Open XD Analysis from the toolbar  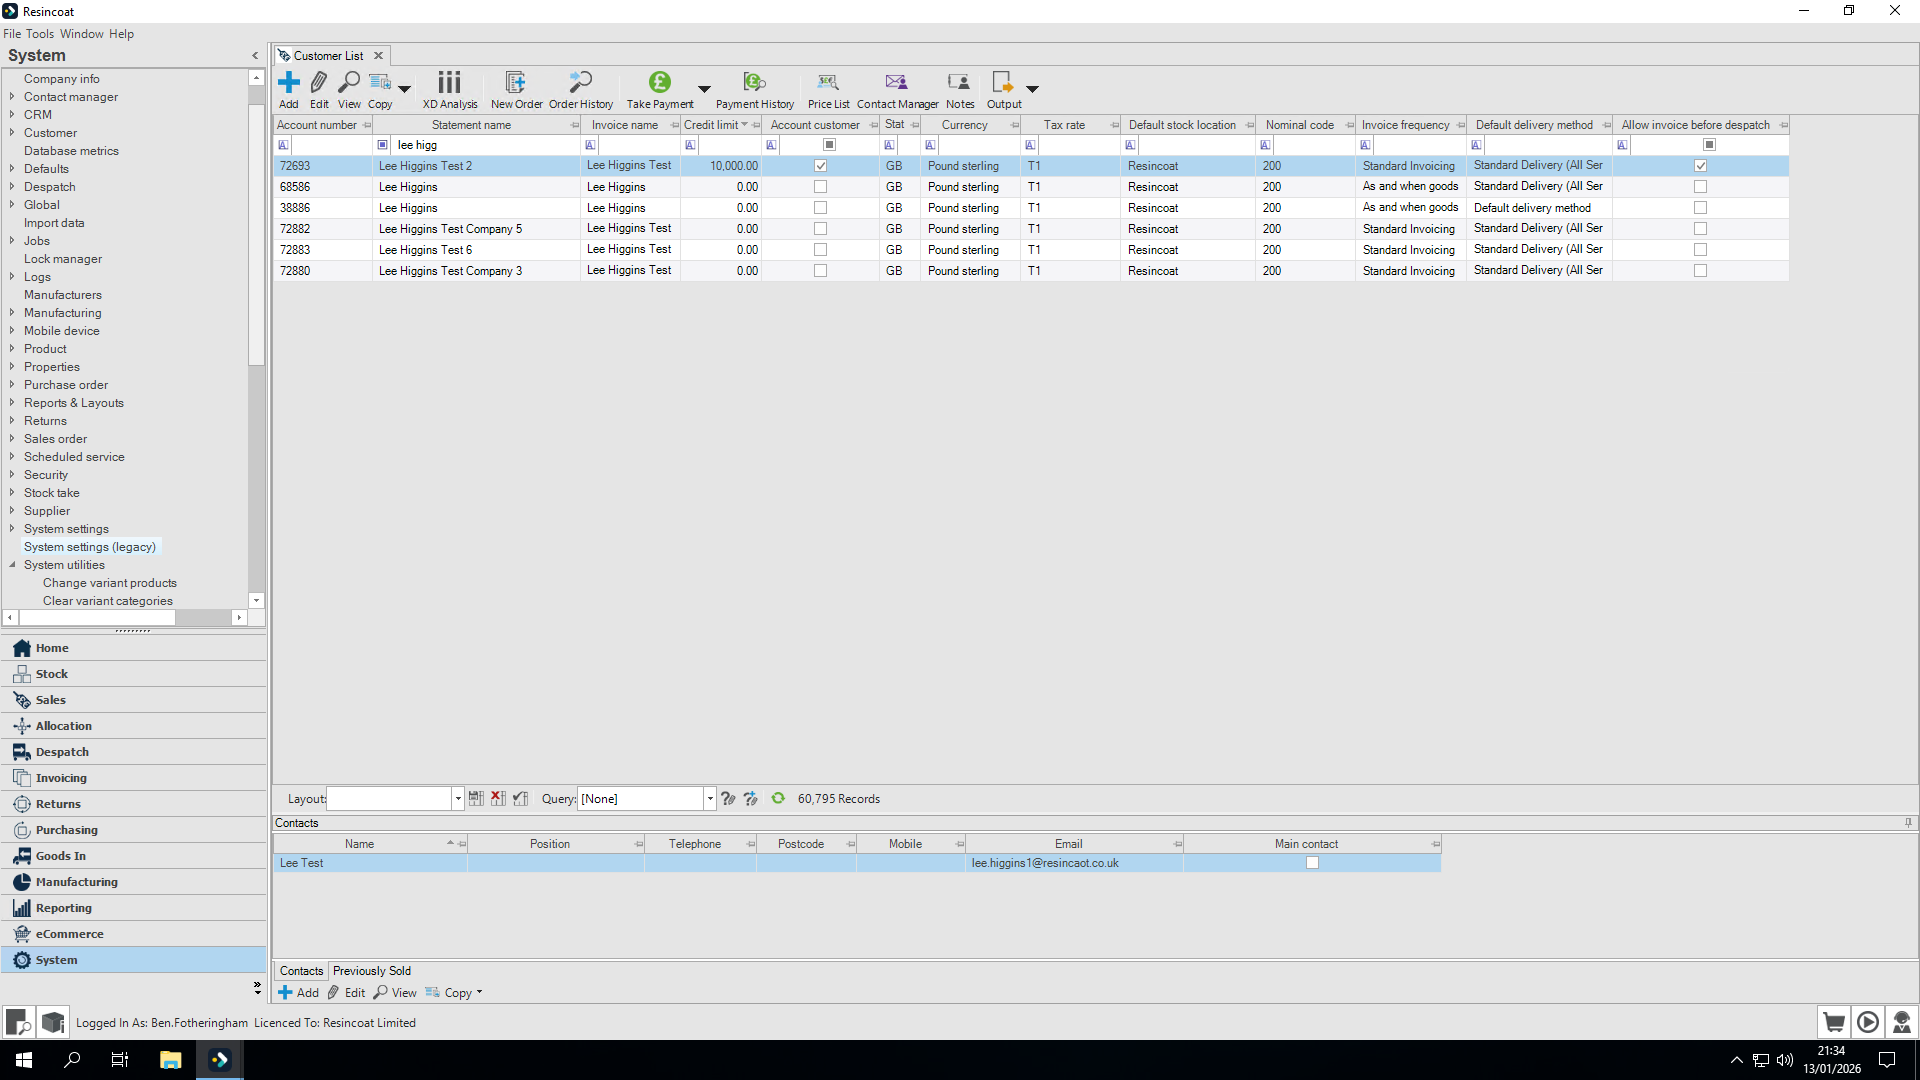449,89
